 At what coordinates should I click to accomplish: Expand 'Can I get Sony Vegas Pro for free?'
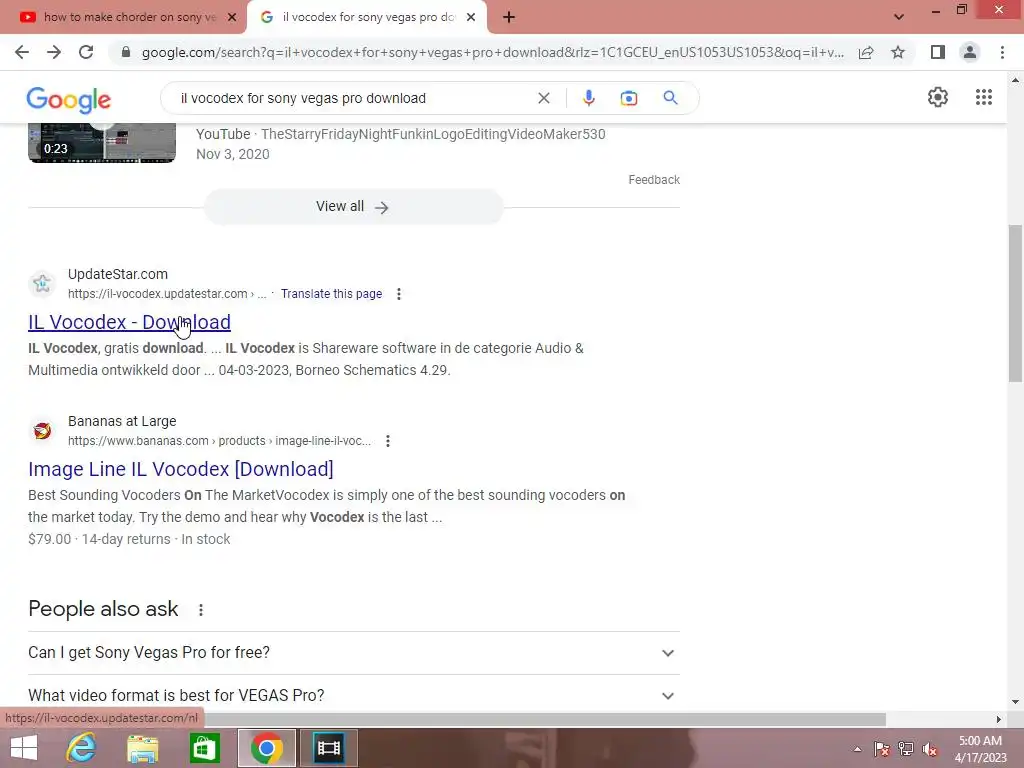click(x=354, y=652)
